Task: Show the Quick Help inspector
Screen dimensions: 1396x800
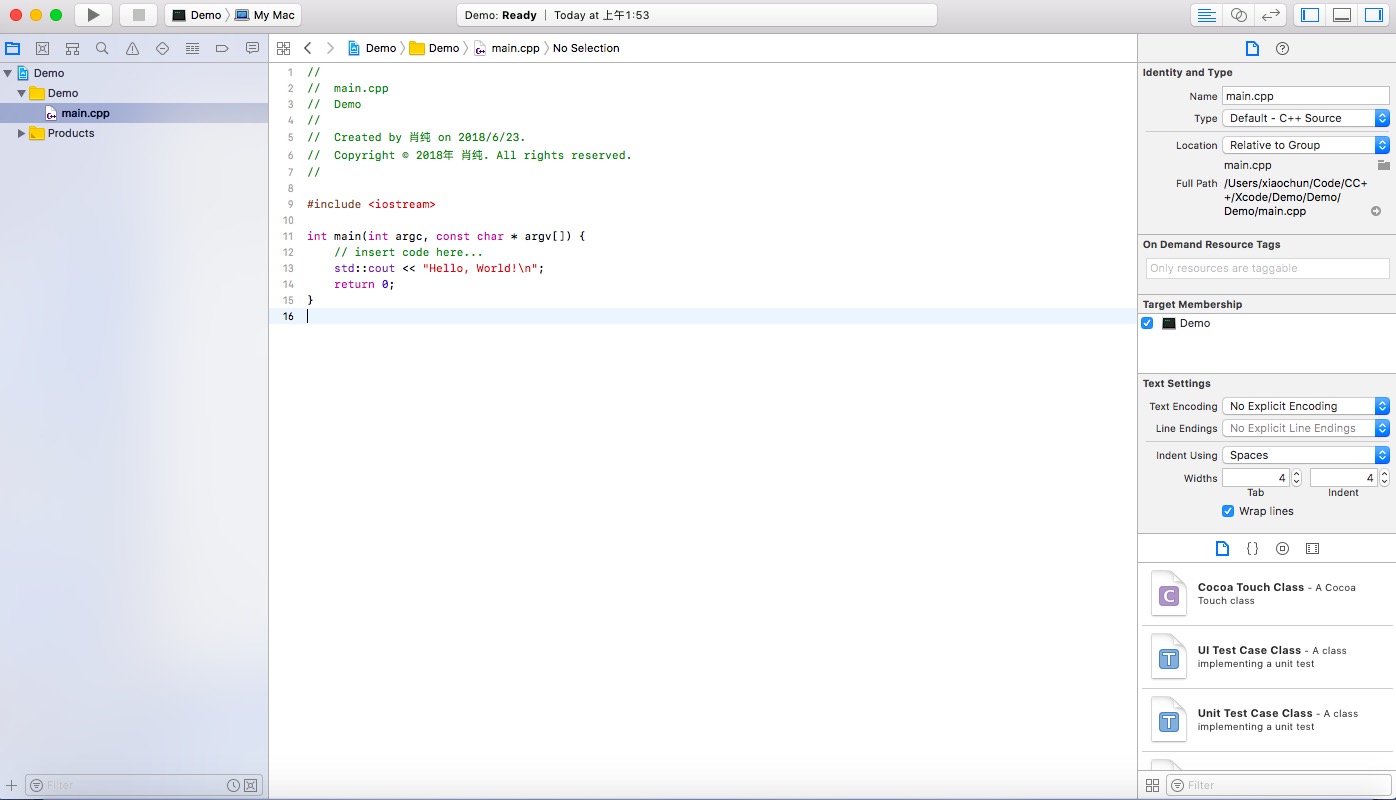Action: (1282, 48)
